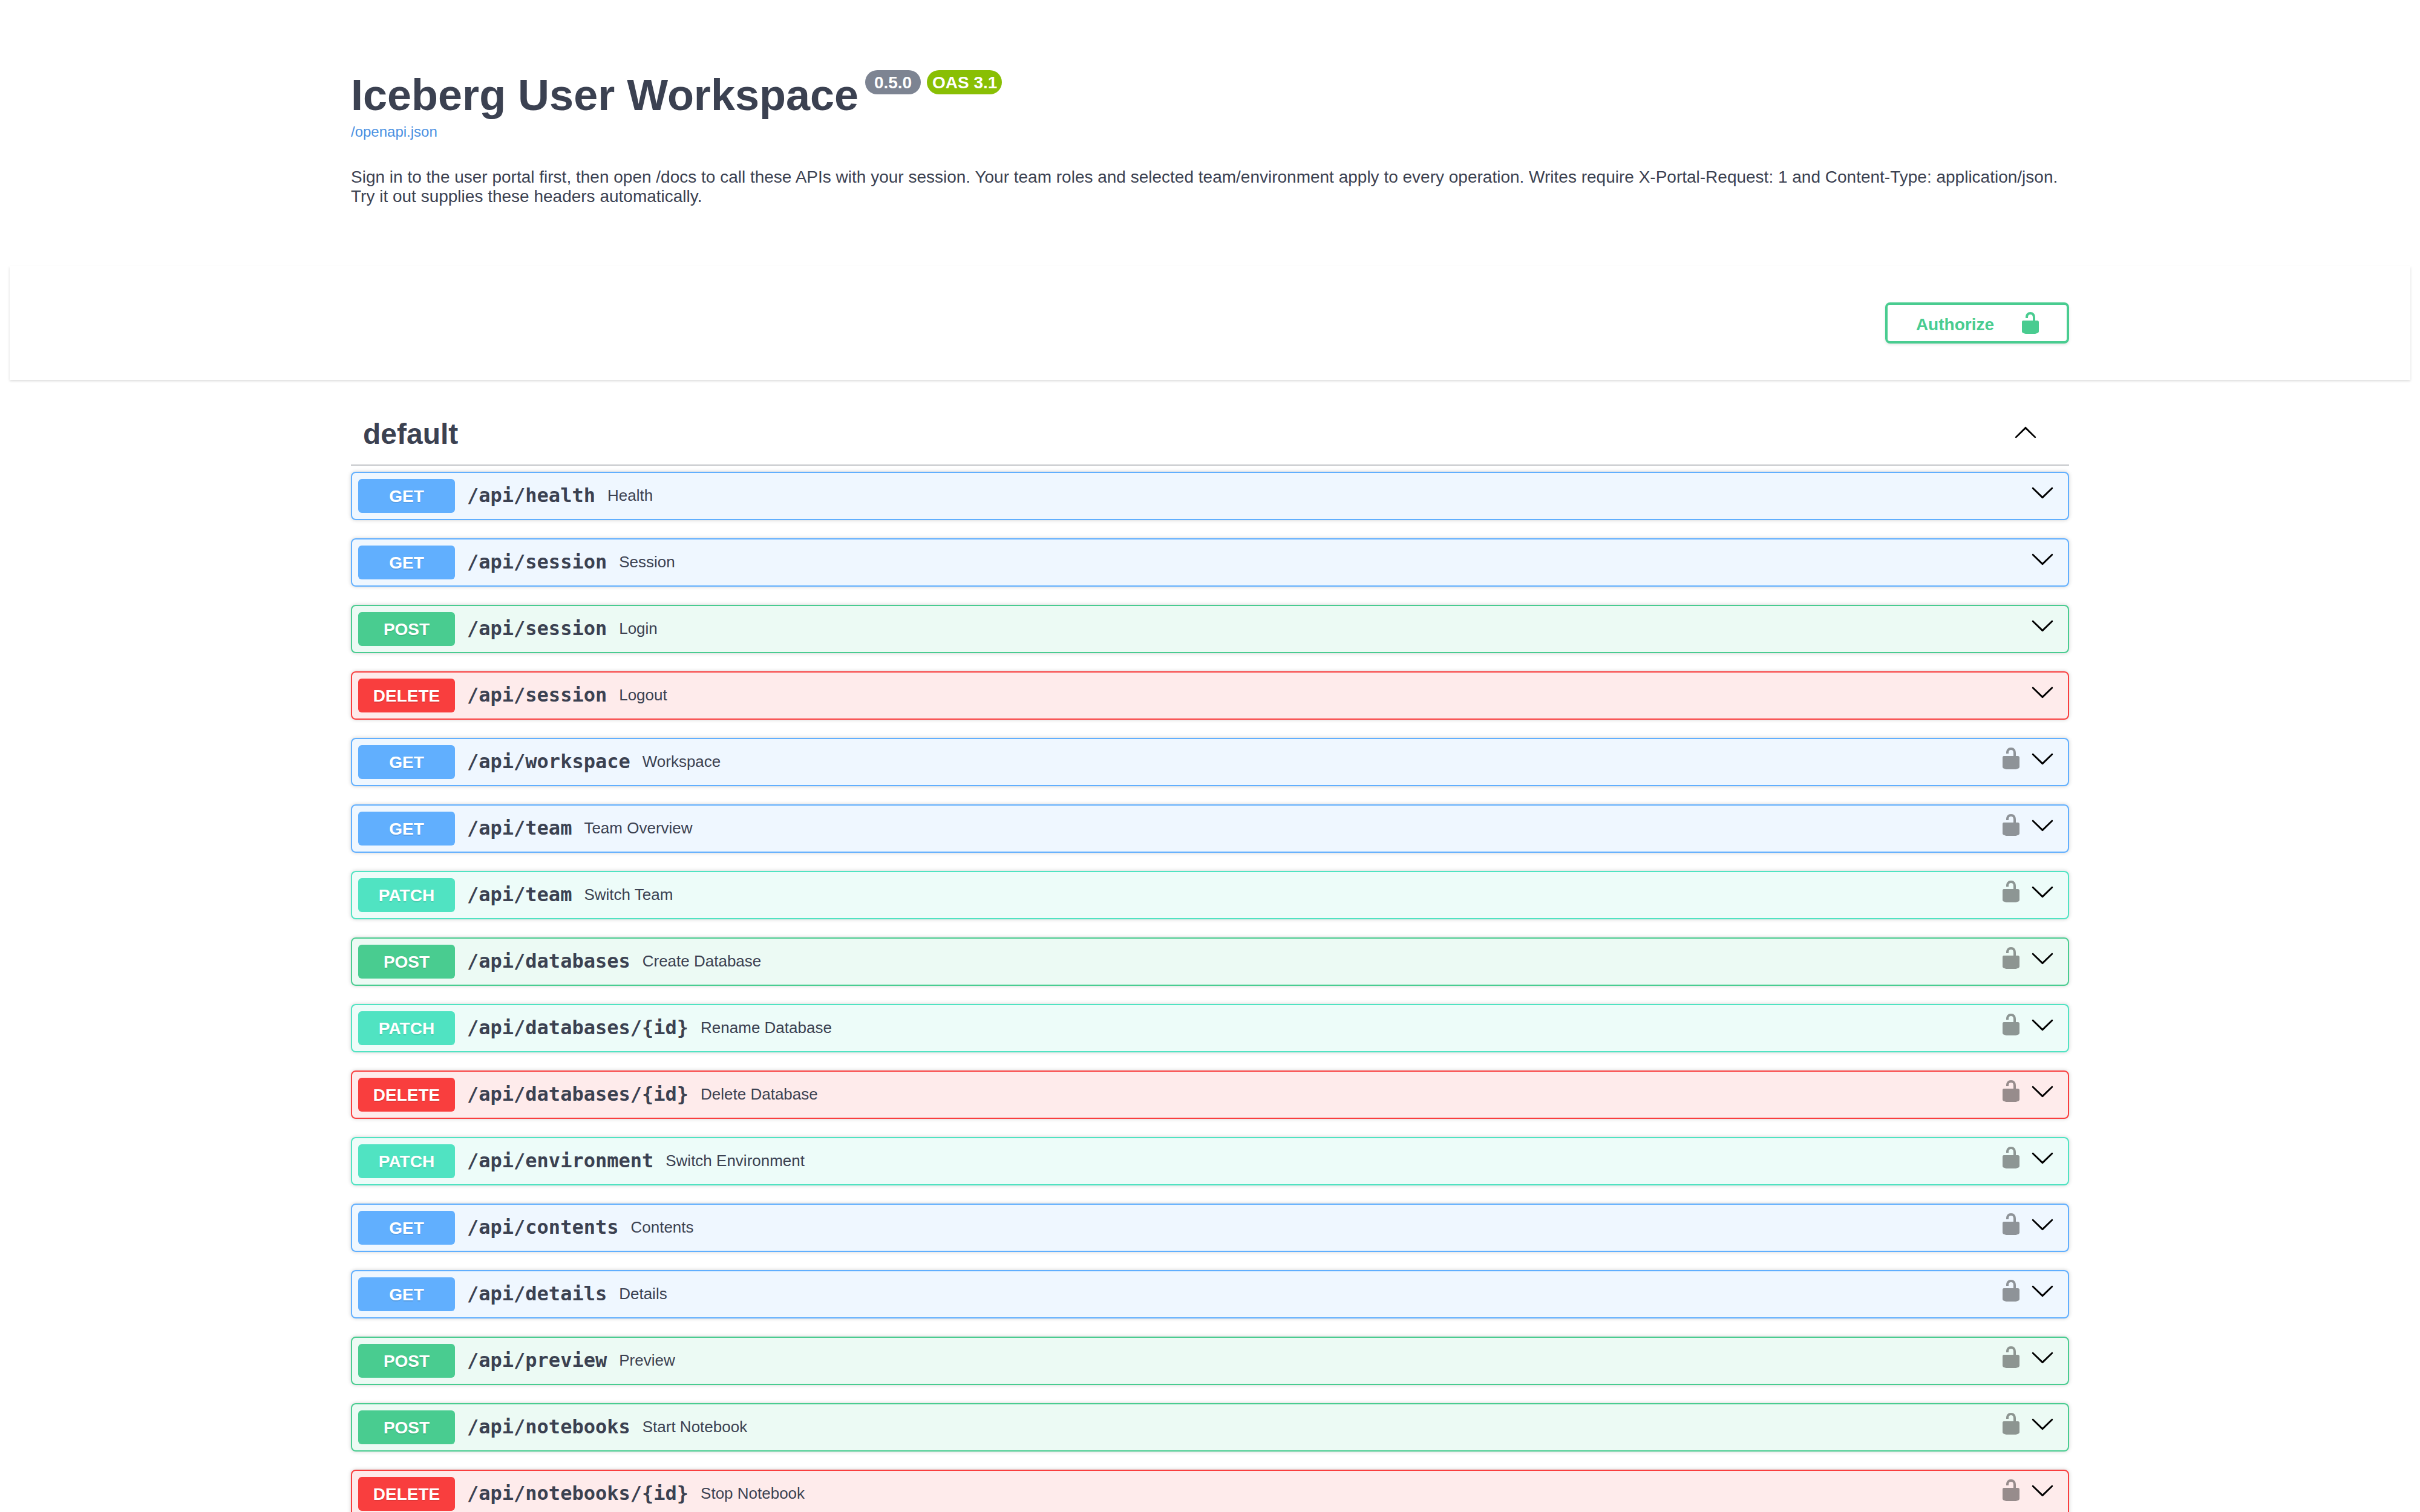The image size is (2420, 1512).
Task: Click the lock icon on Details row
Action: 2010,1291
